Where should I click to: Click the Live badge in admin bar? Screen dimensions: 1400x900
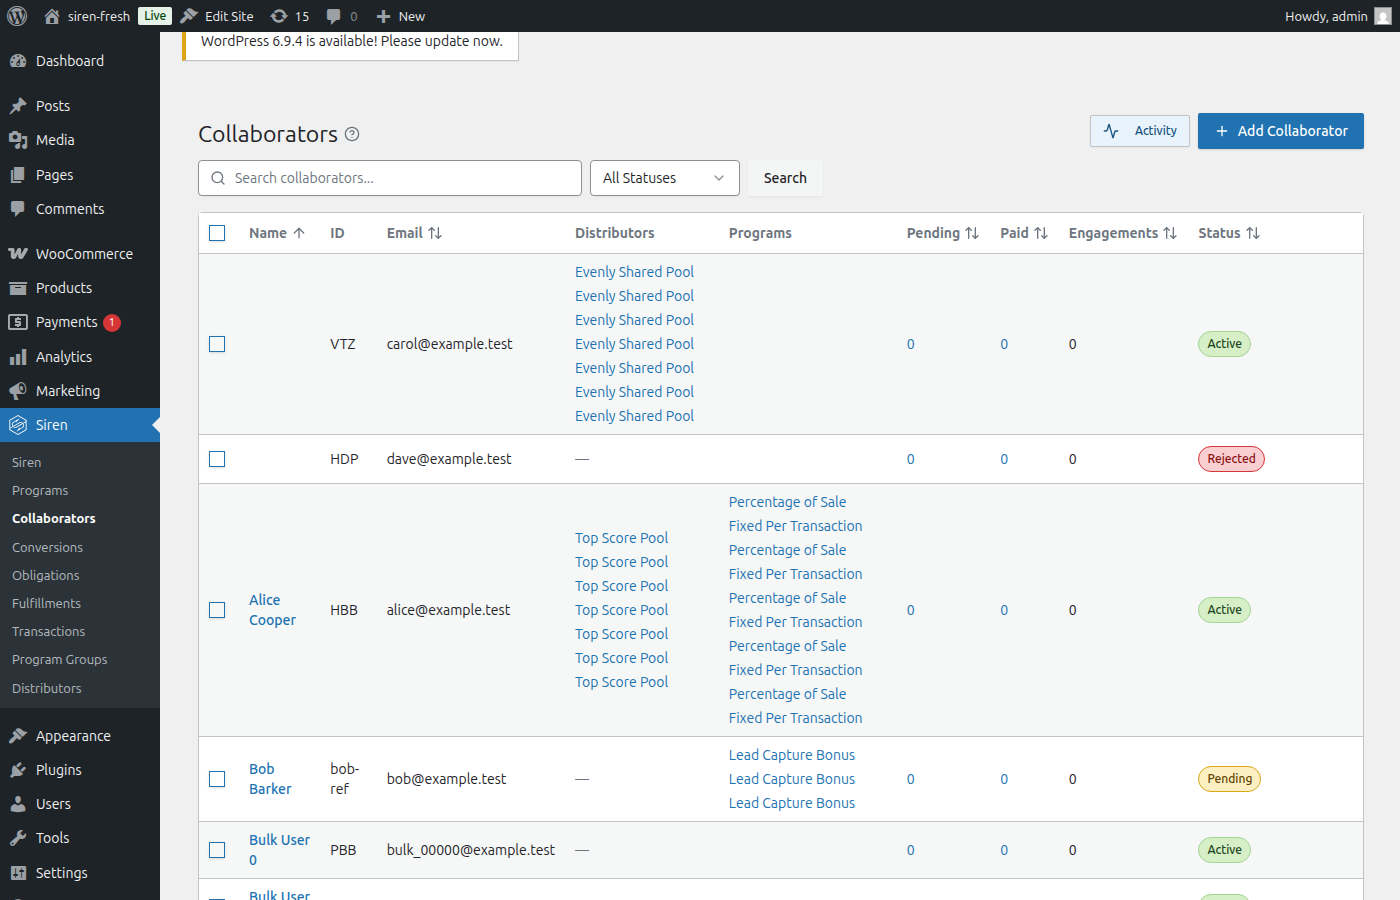[x=155, y=16]
